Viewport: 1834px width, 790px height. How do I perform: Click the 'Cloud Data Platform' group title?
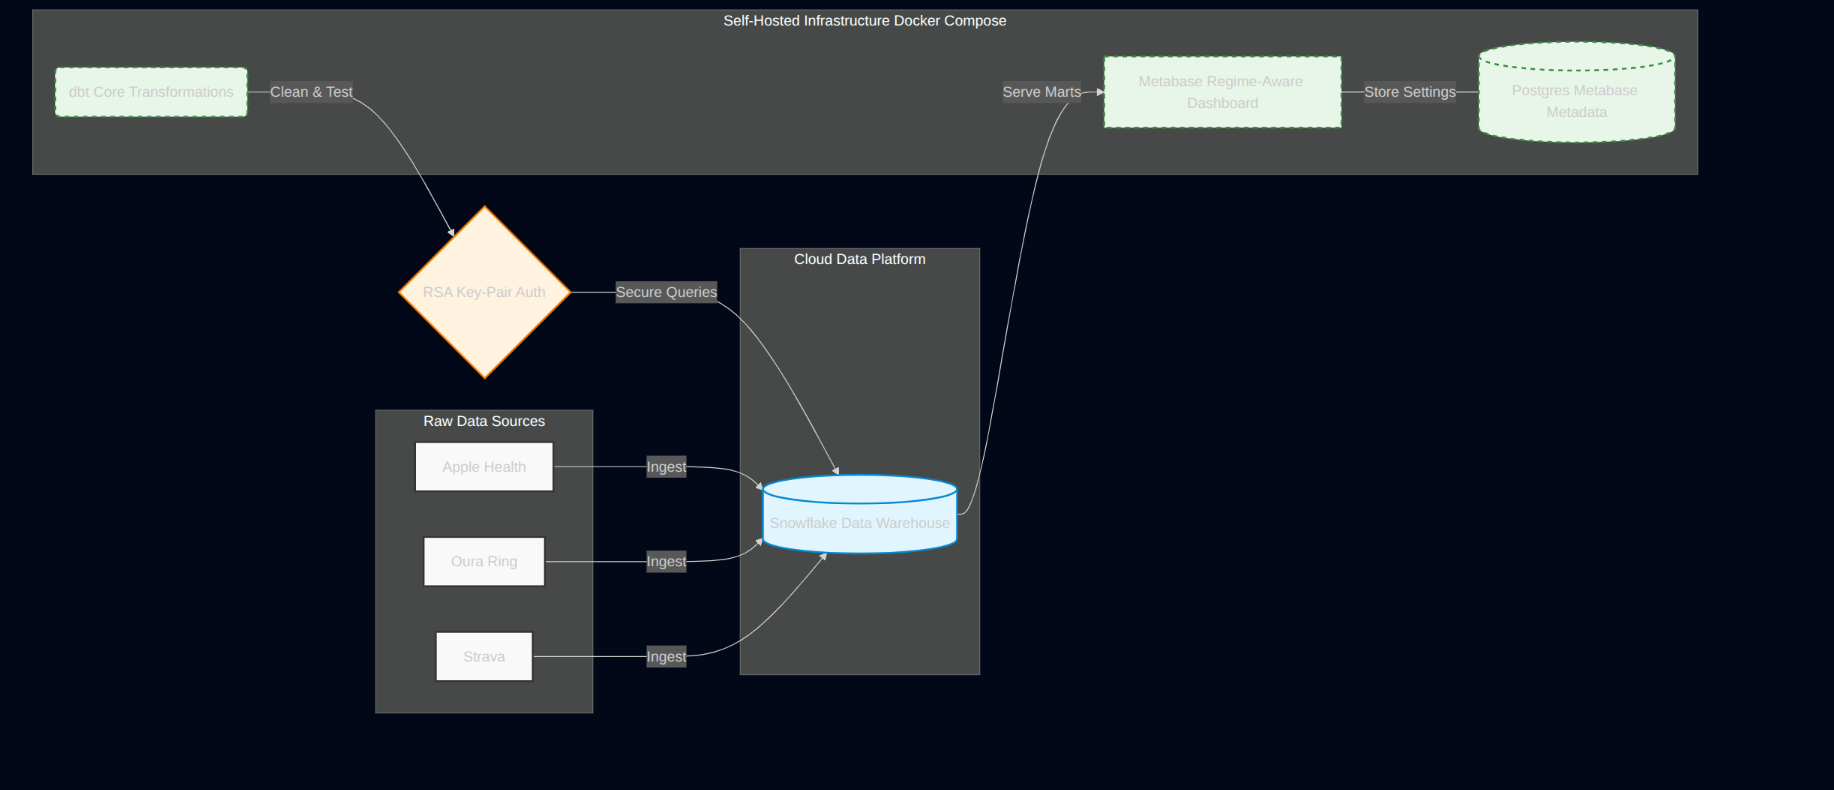pos(860,259)
